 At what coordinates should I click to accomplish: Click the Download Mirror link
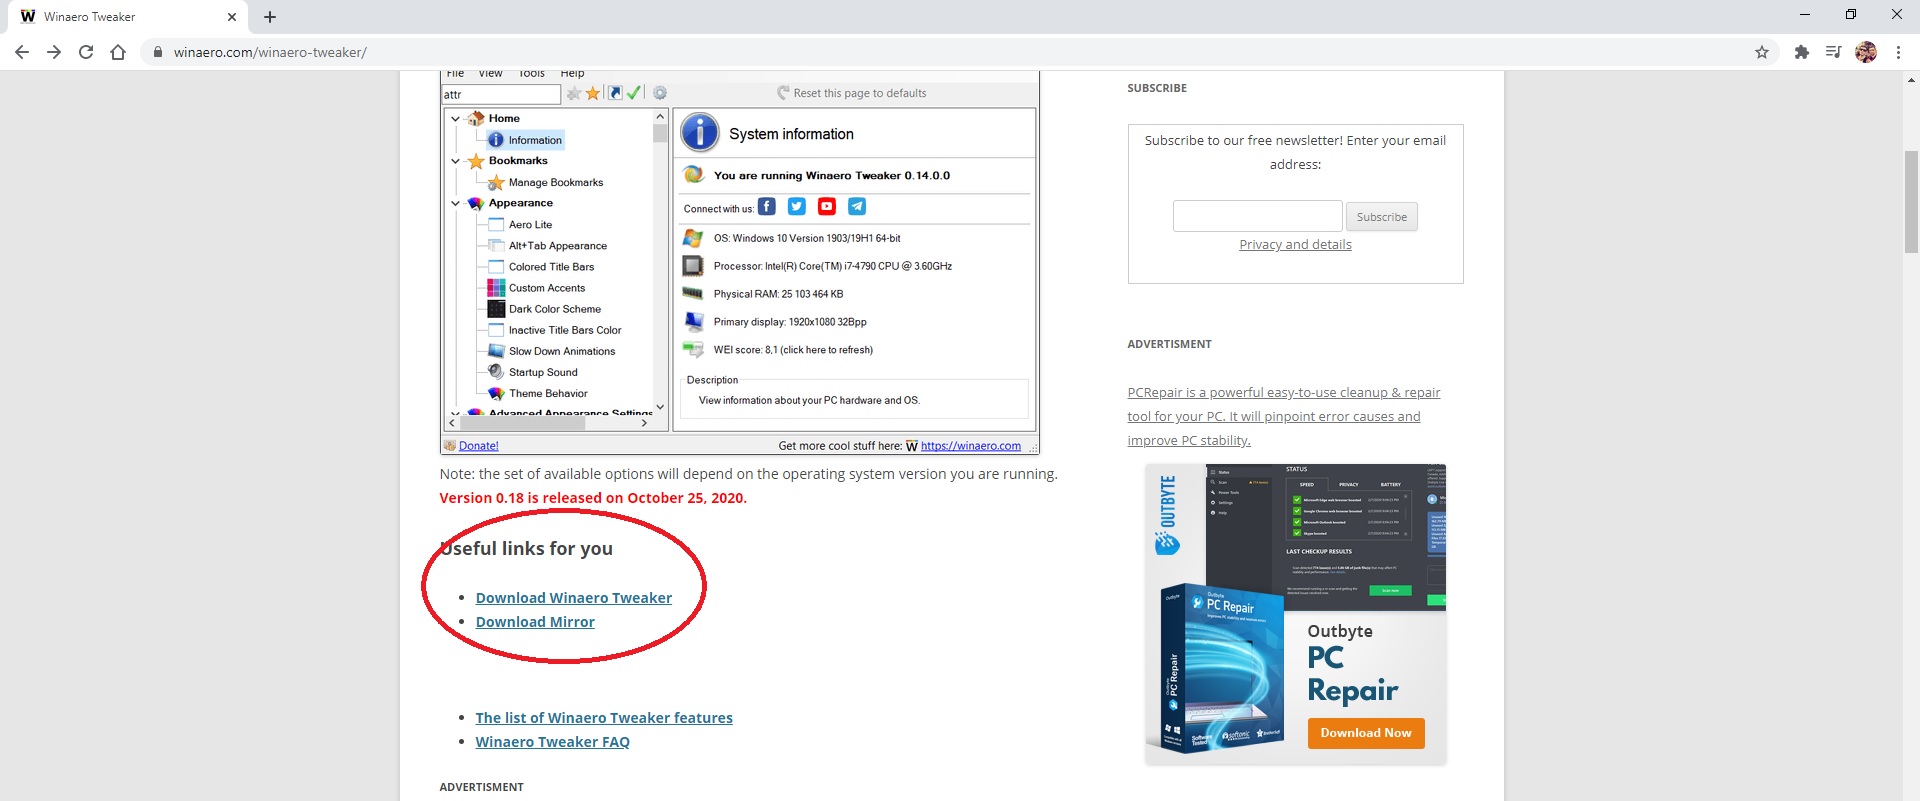pos(535,622)
